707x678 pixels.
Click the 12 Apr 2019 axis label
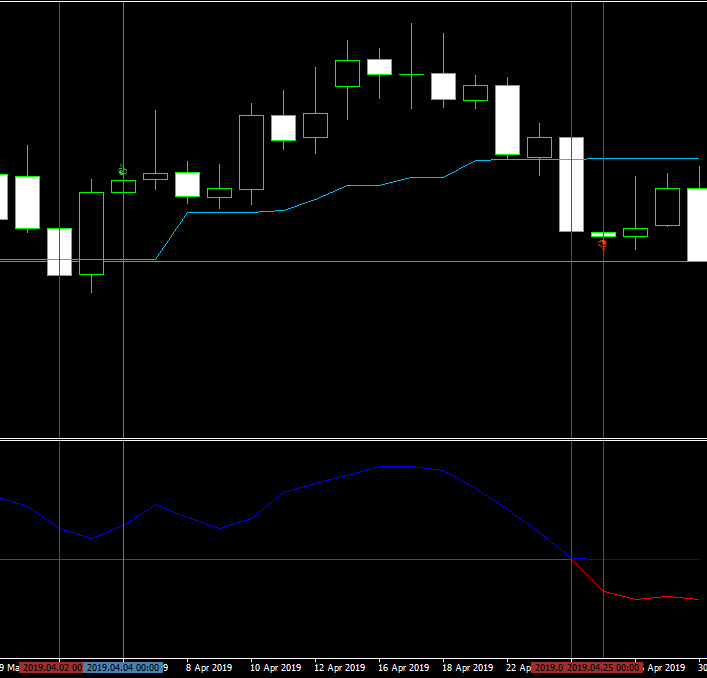coord(340,668)
